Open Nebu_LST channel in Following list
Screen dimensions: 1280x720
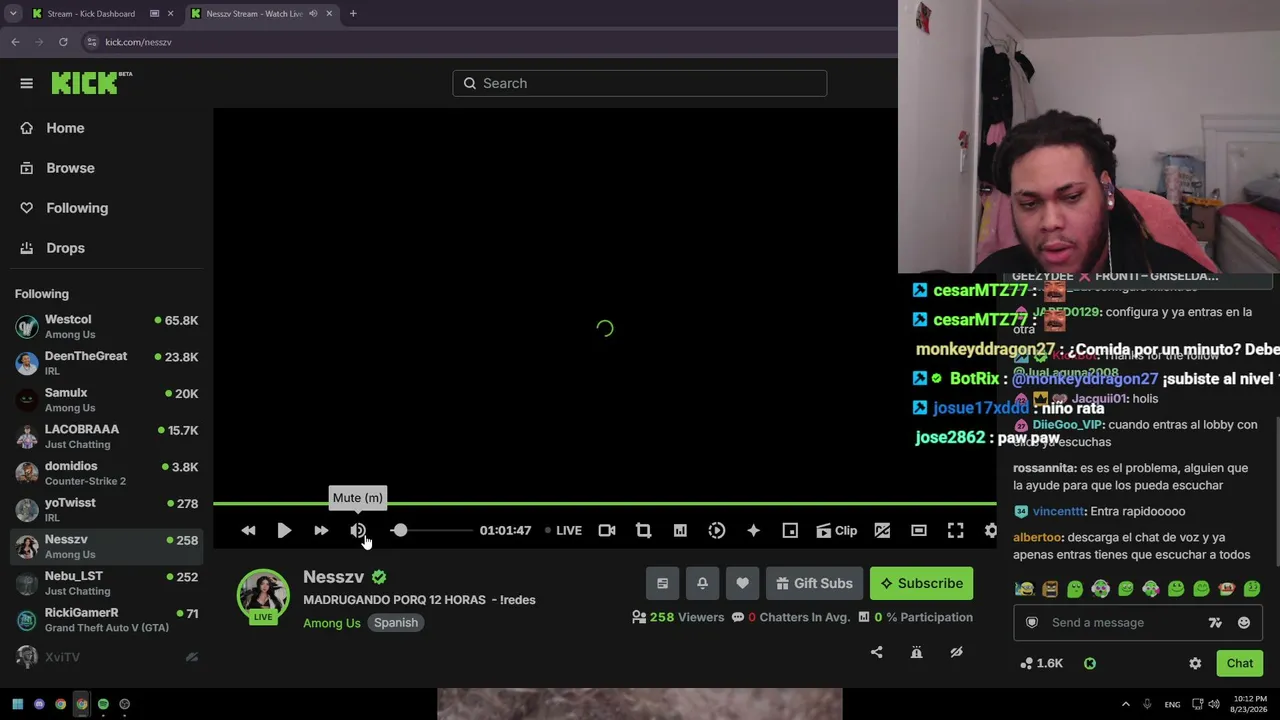tap(106, 583)
